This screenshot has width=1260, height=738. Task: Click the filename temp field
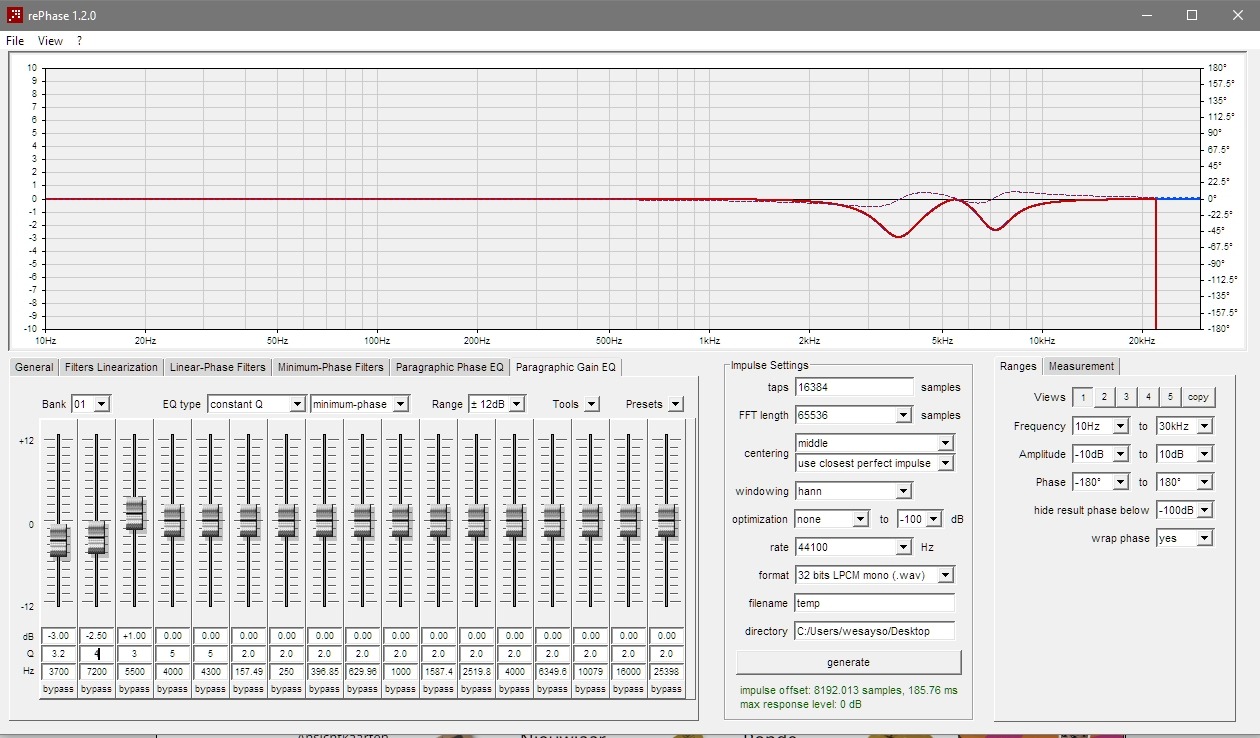point(874,603)
